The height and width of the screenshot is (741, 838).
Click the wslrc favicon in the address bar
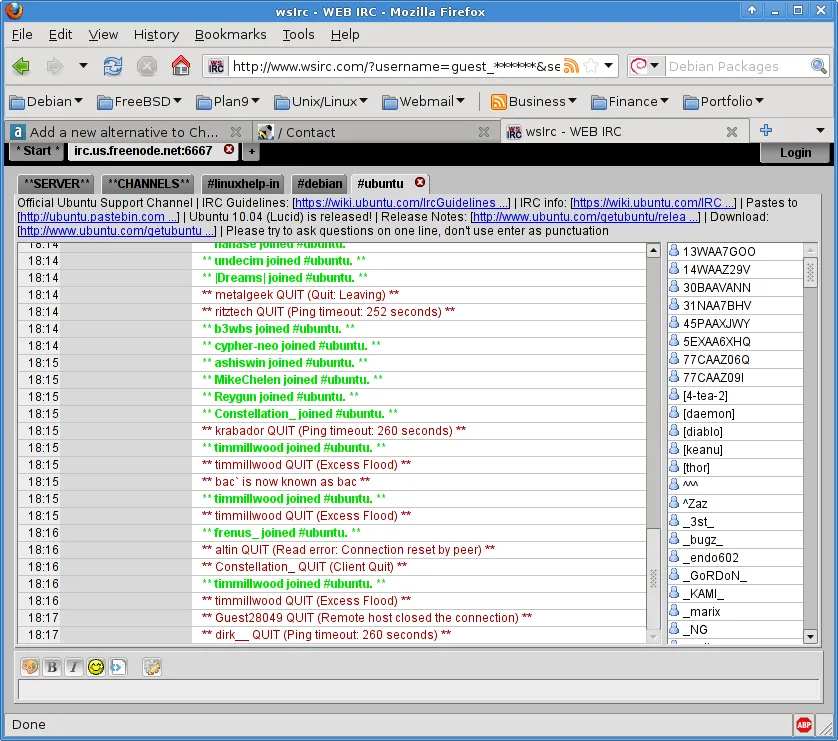click(x=215, y=66)
